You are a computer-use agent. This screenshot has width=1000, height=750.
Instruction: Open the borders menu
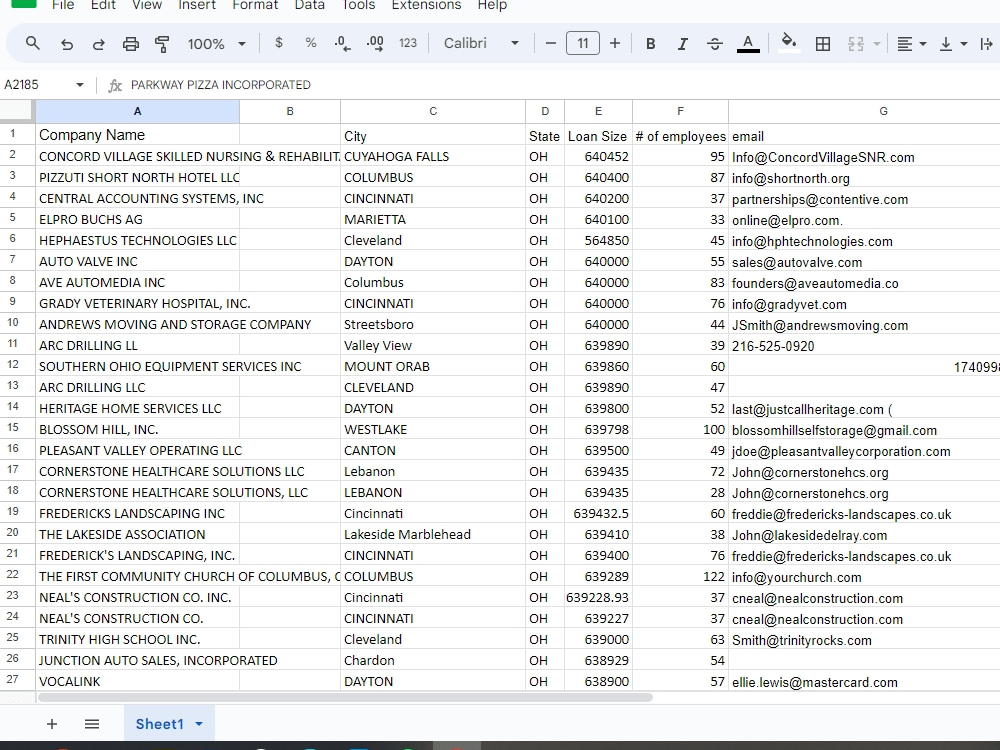click(x=823, y=43)
